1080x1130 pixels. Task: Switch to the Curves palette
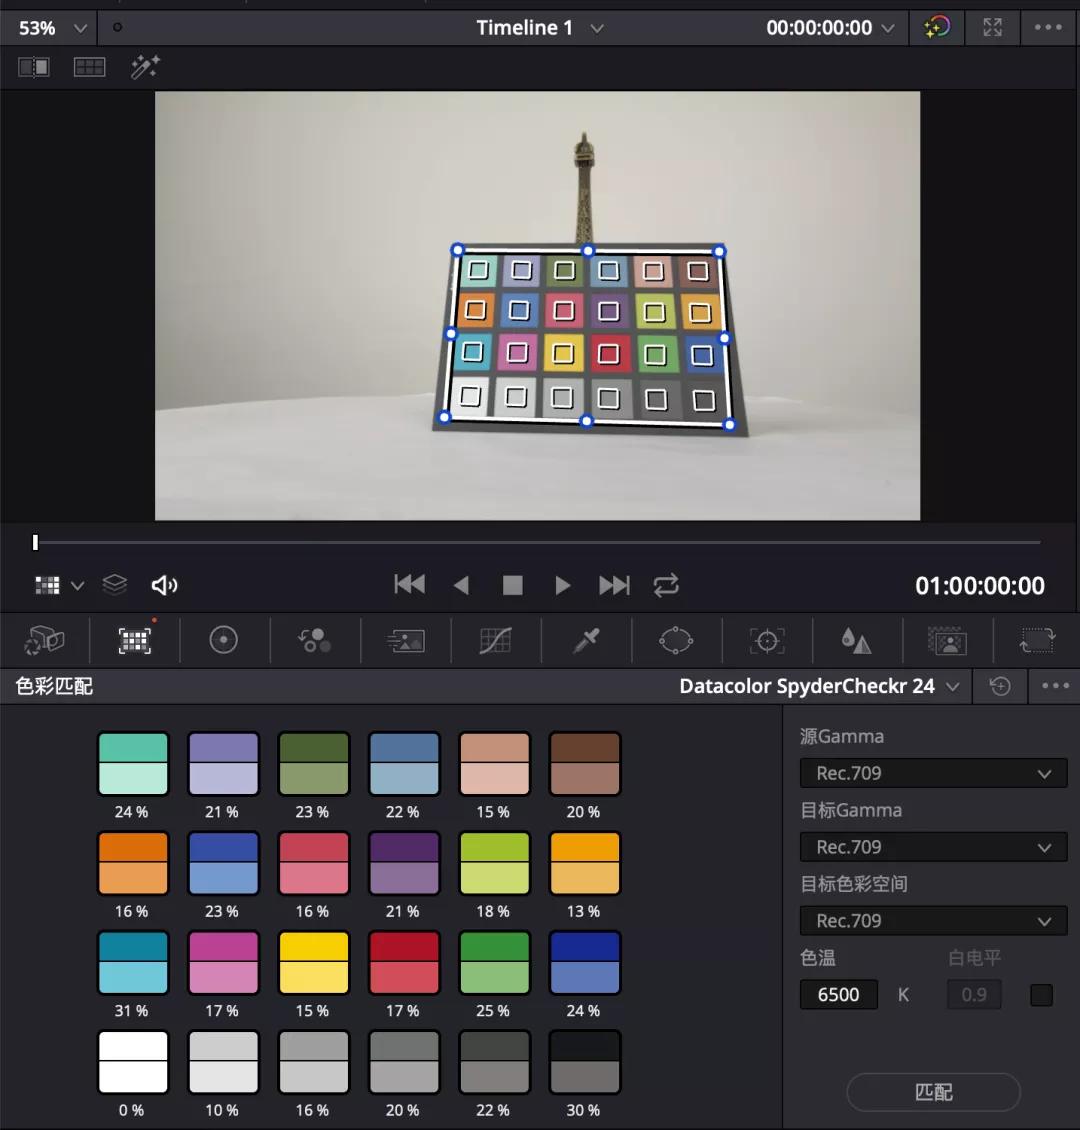(x=495, y=641)
